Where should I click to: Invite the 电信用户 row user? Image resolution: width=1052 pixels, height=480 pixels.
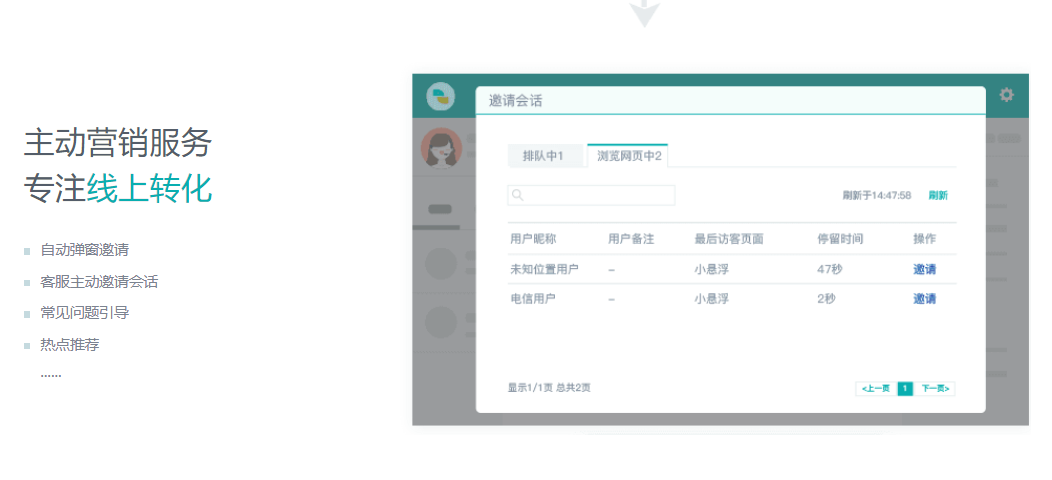pos(925,299)
